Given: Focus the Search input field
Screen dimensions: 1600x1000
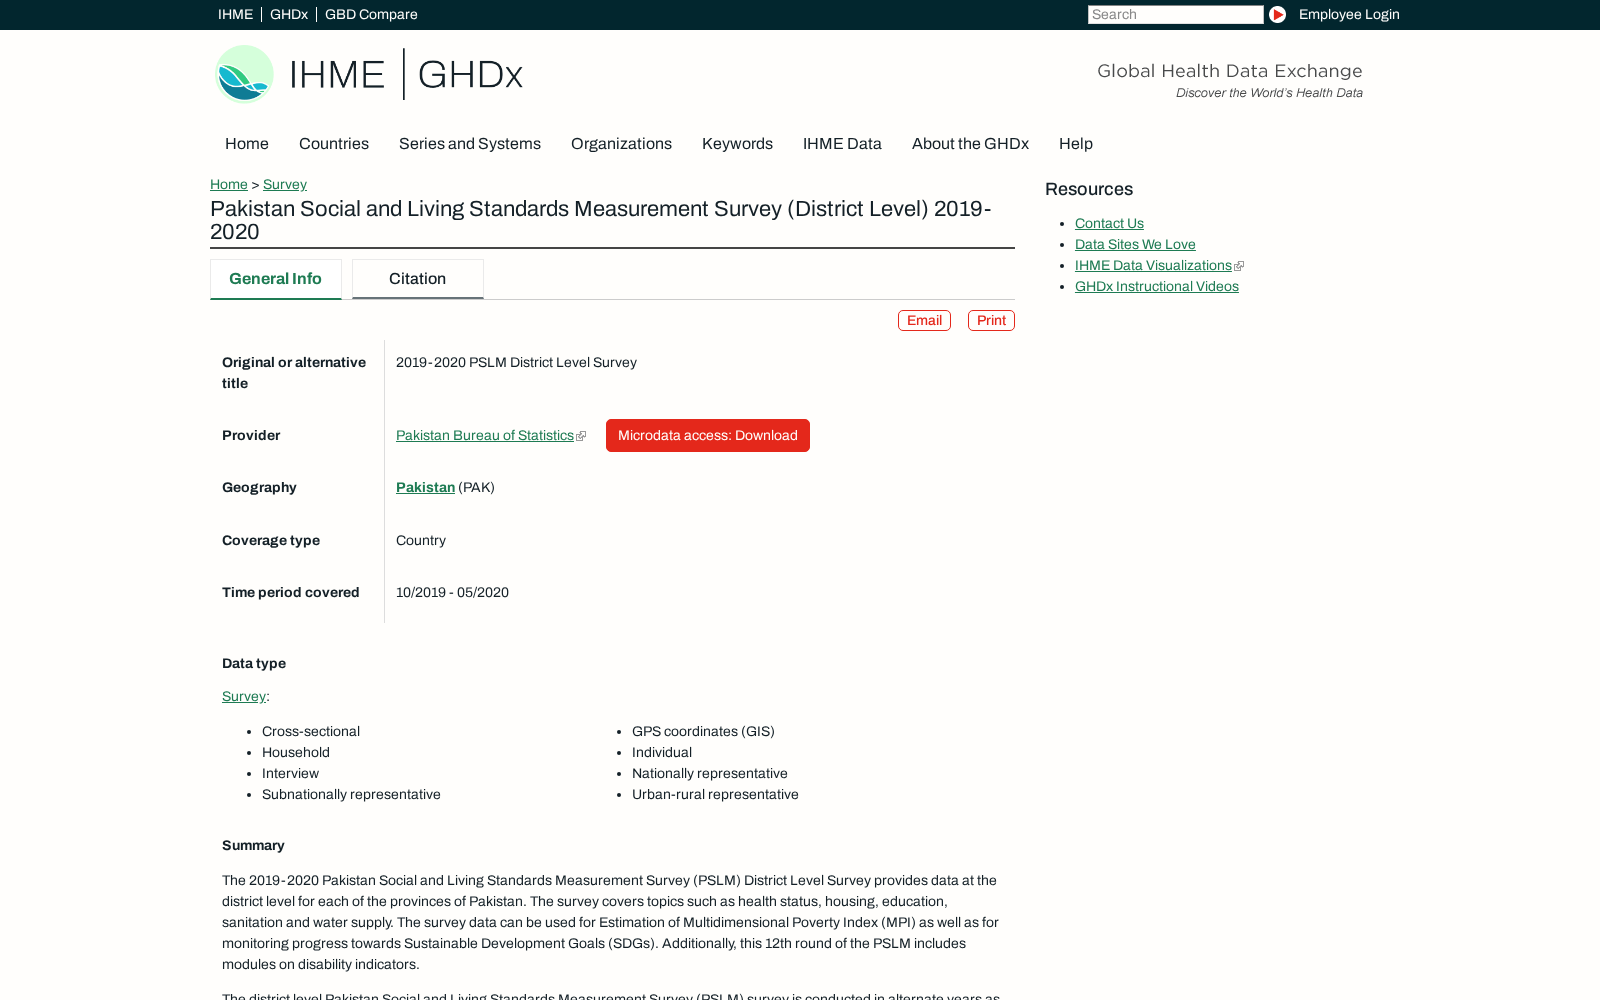Looking at the screenshot, I should tap(1175, 14).
